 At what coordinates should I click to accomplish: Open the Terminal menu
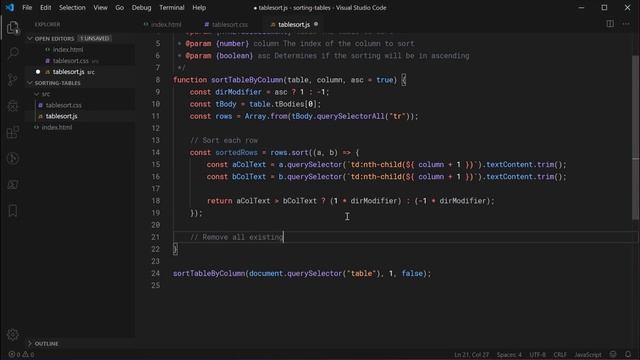click(x=171, y=7)
